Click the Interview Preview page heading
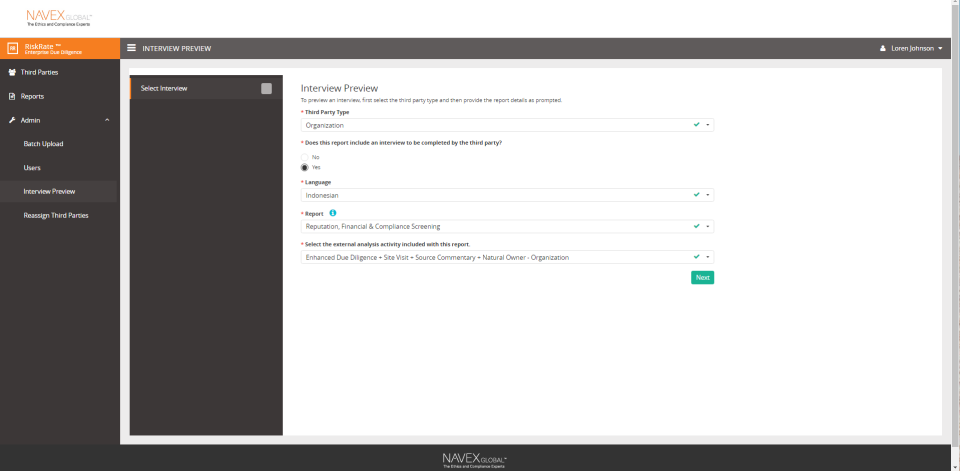This screenshot has height=471, width=960. (339, 88)
